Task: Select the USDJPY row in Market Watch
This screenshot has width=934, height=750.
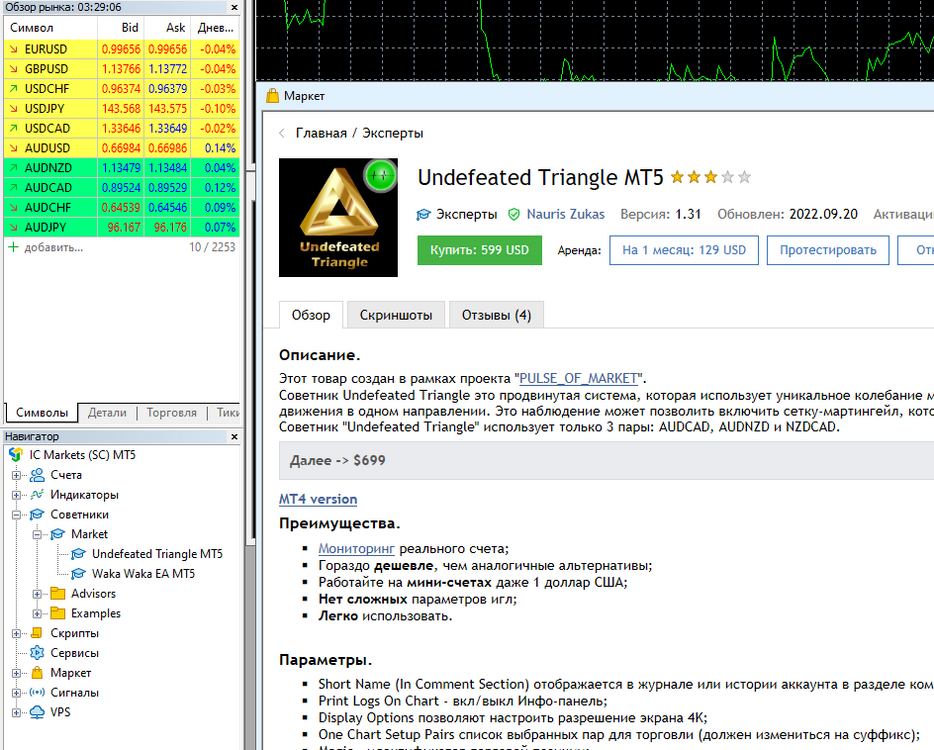Action: (122, 108)
